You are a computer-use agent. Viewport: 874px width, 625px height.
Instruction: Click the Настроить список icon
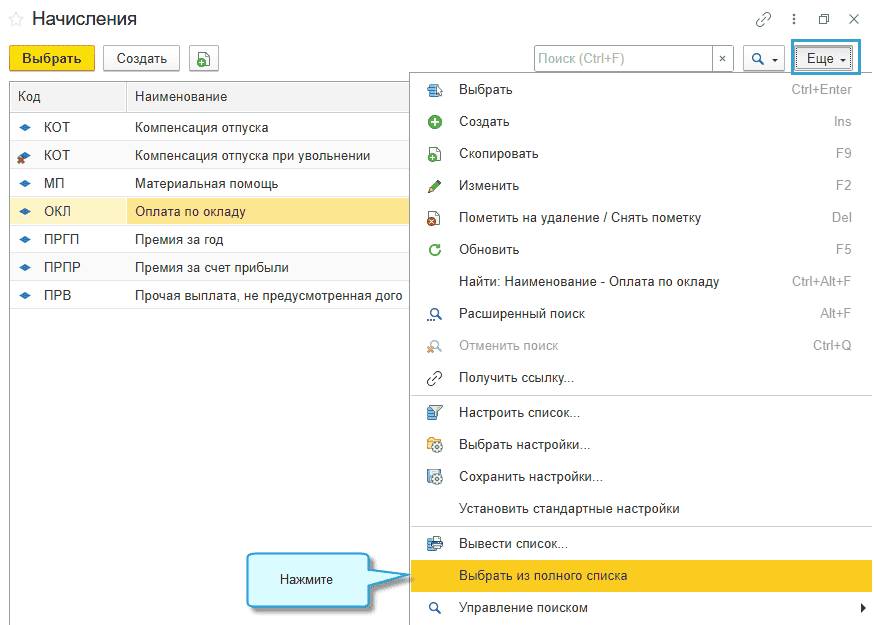(434, 413)
